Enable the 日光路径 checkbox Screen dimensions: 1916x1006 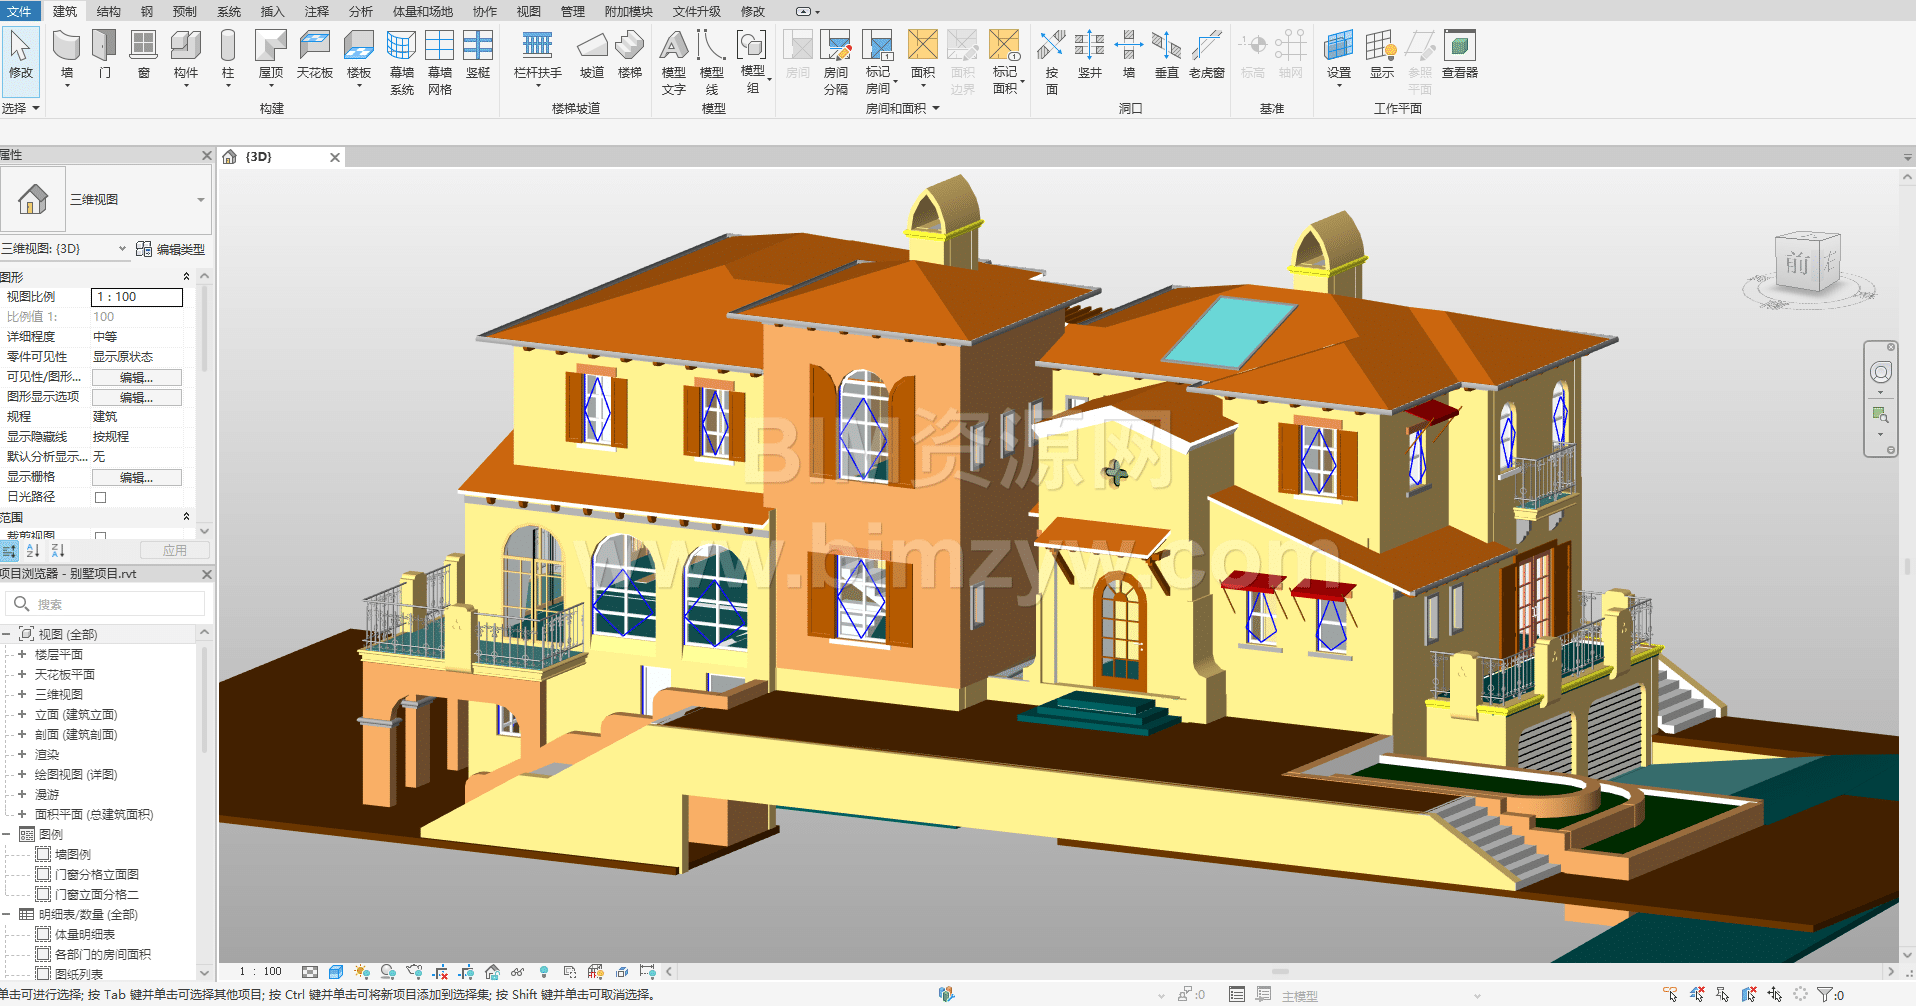(x=100, y=497)
